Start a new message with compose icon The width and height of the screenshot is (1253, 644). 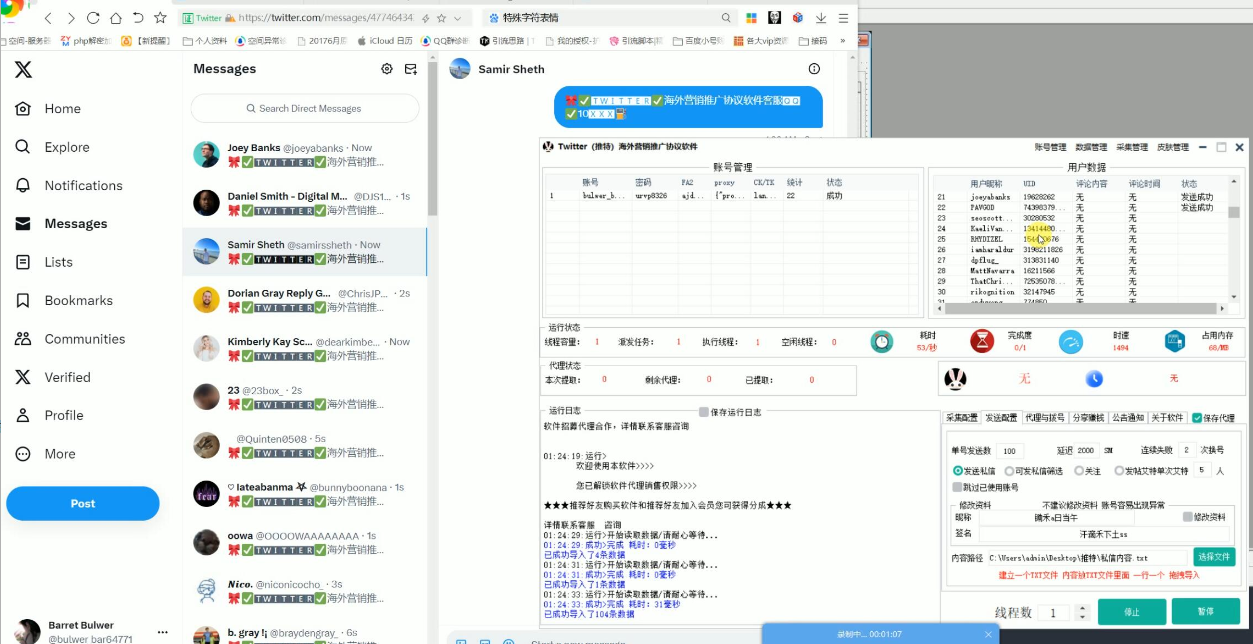click(411, 69)
